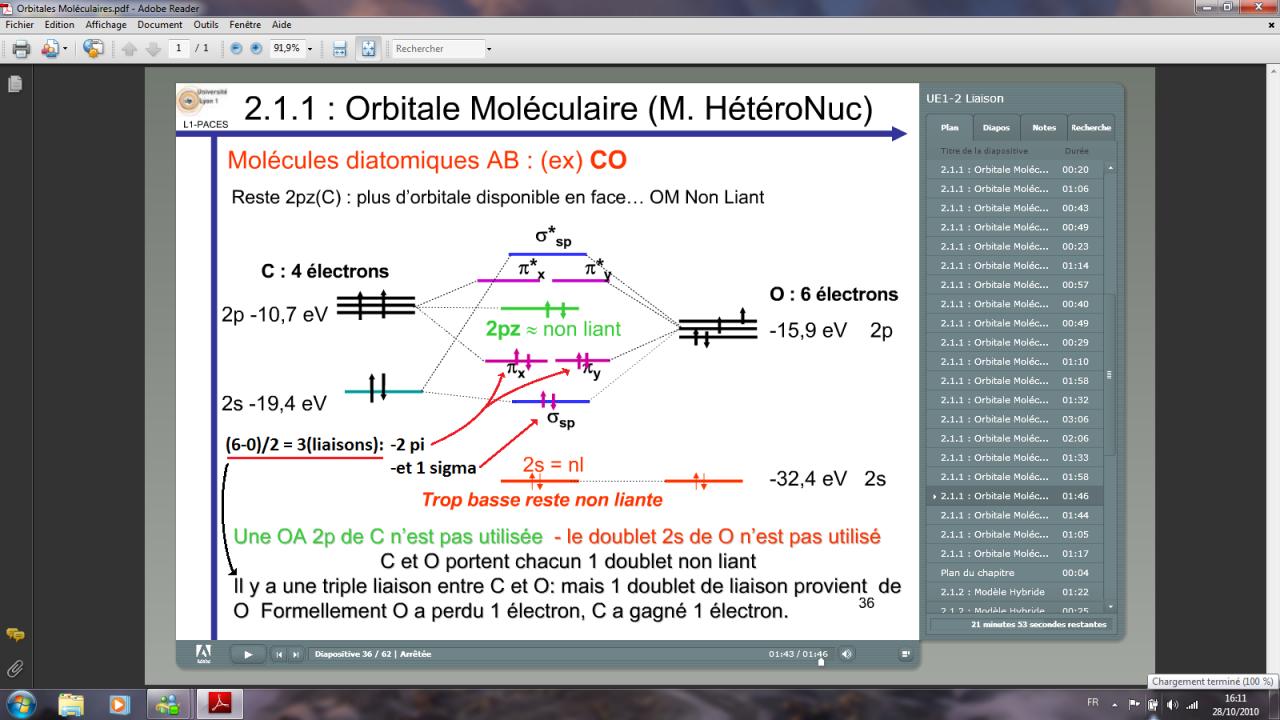Print the document with the printer icon
This screenshot has height=720, width=1280.
21,48
